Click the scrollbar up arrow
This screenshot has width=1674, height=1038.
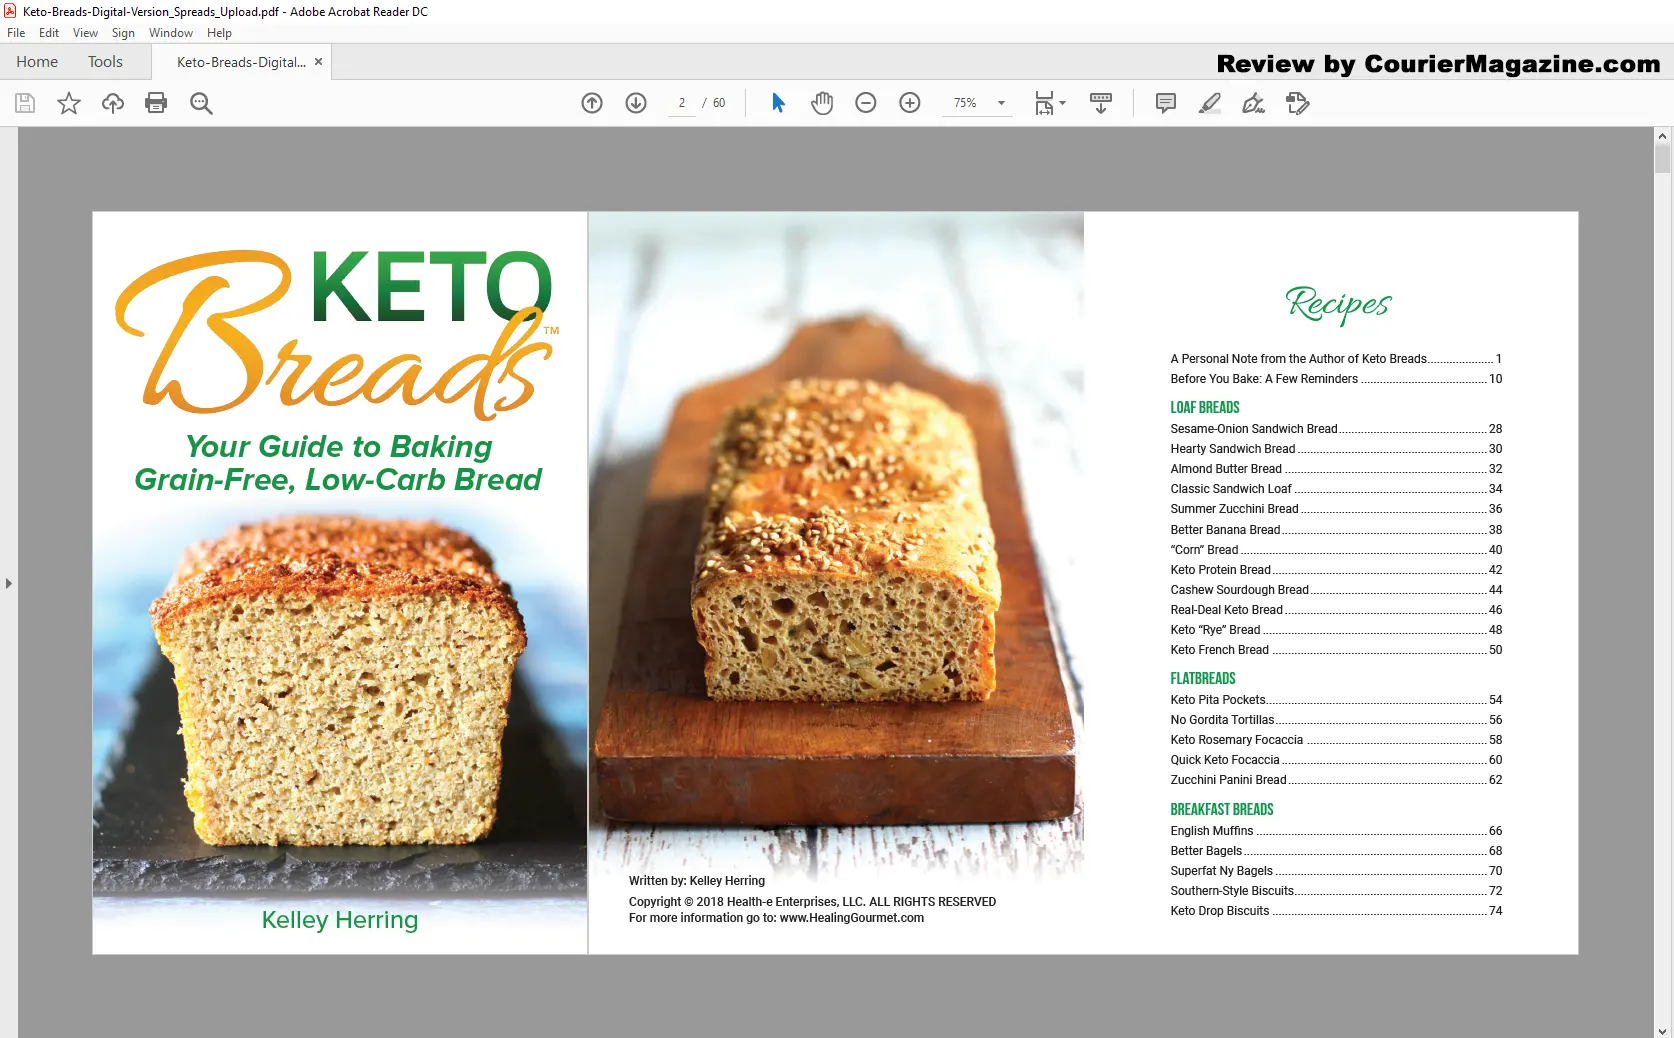click(x=1662, y=136)
